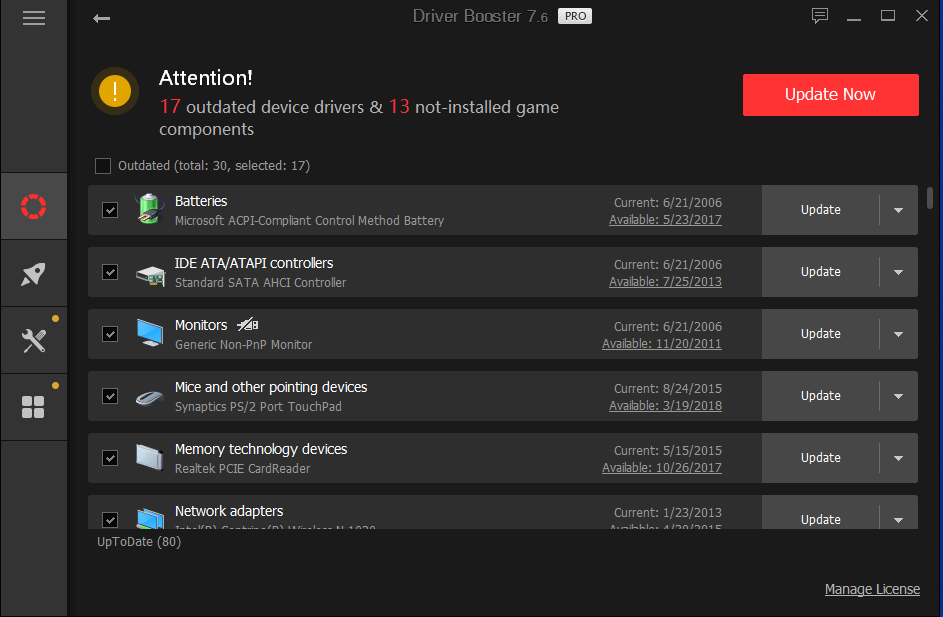This screenshot has height=617, width=943.
Task: Open the Available: 11/20/2011 link
Action: (x=662, y=344)
